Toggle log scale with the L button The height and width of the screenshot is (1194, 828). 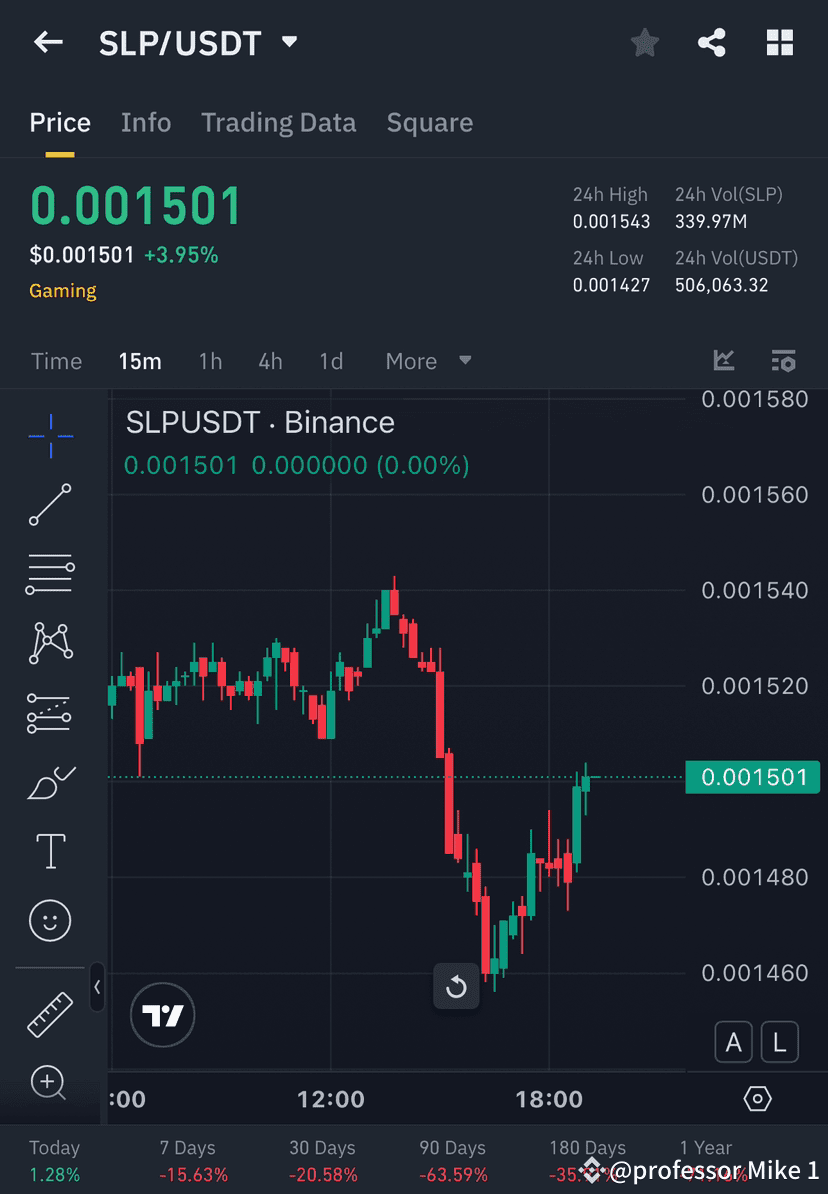779,1042
